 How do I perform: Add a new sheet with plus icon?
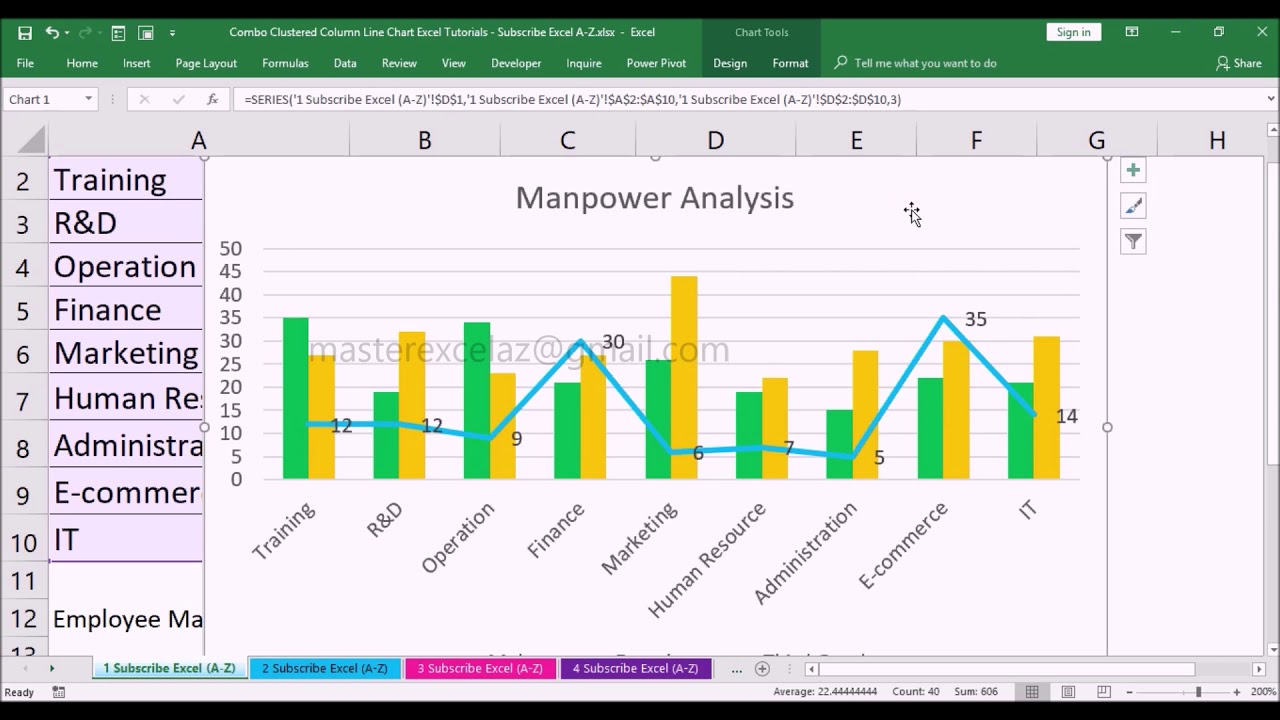762,668
